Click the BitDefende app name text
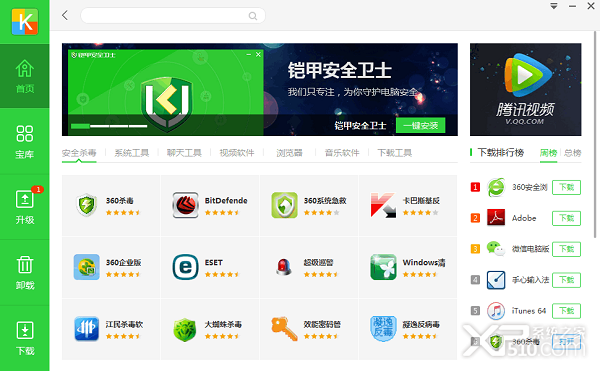 point(226,200)
